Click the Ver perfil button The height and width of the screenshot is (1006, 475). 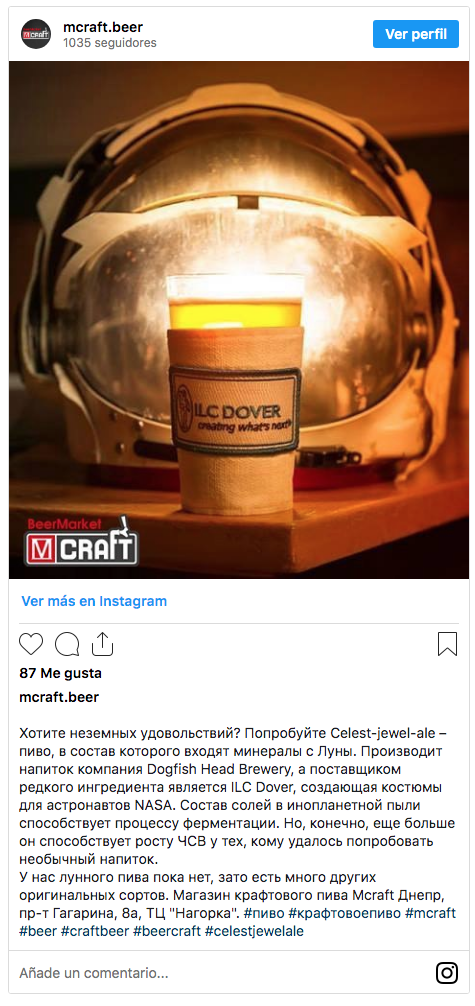pyautogui.click(x=416, y=34)
